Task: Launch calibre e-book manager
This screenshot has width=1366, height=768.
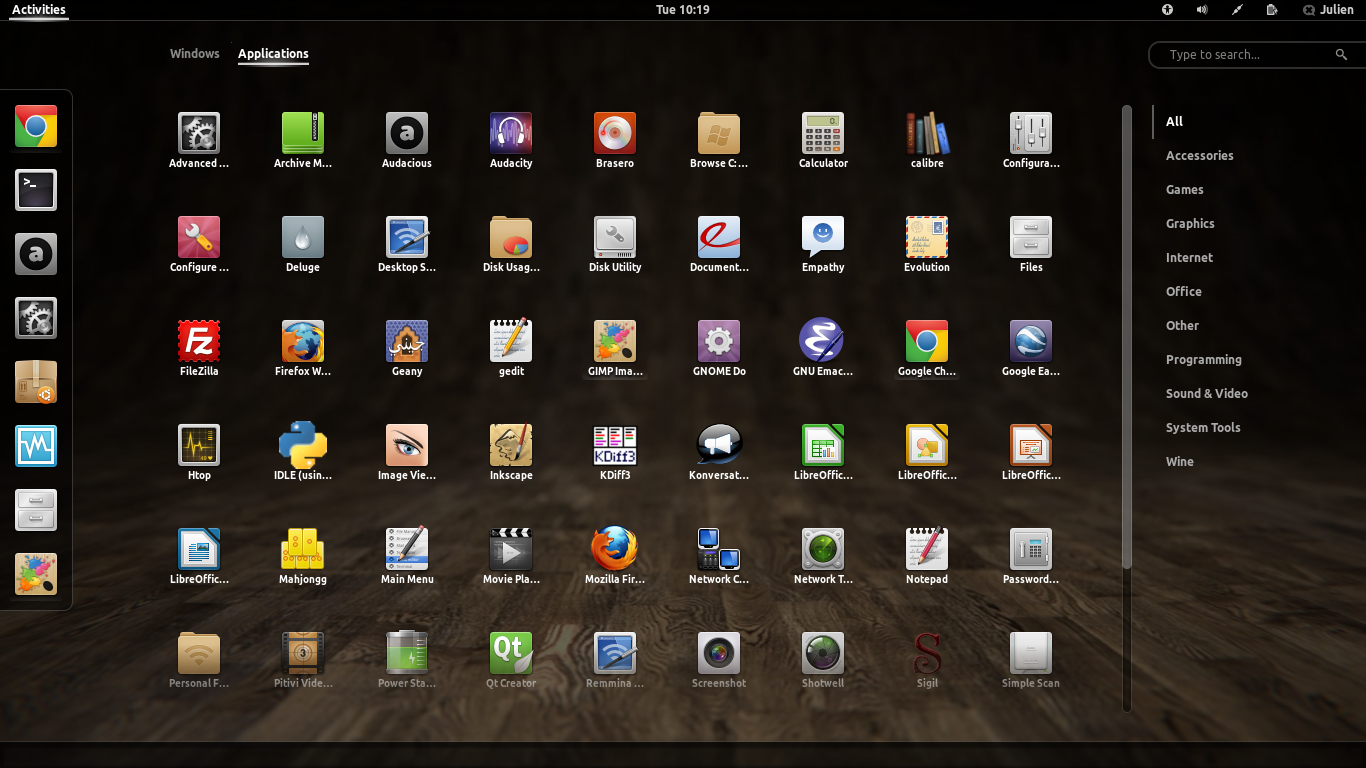Action: click(927, 140)
